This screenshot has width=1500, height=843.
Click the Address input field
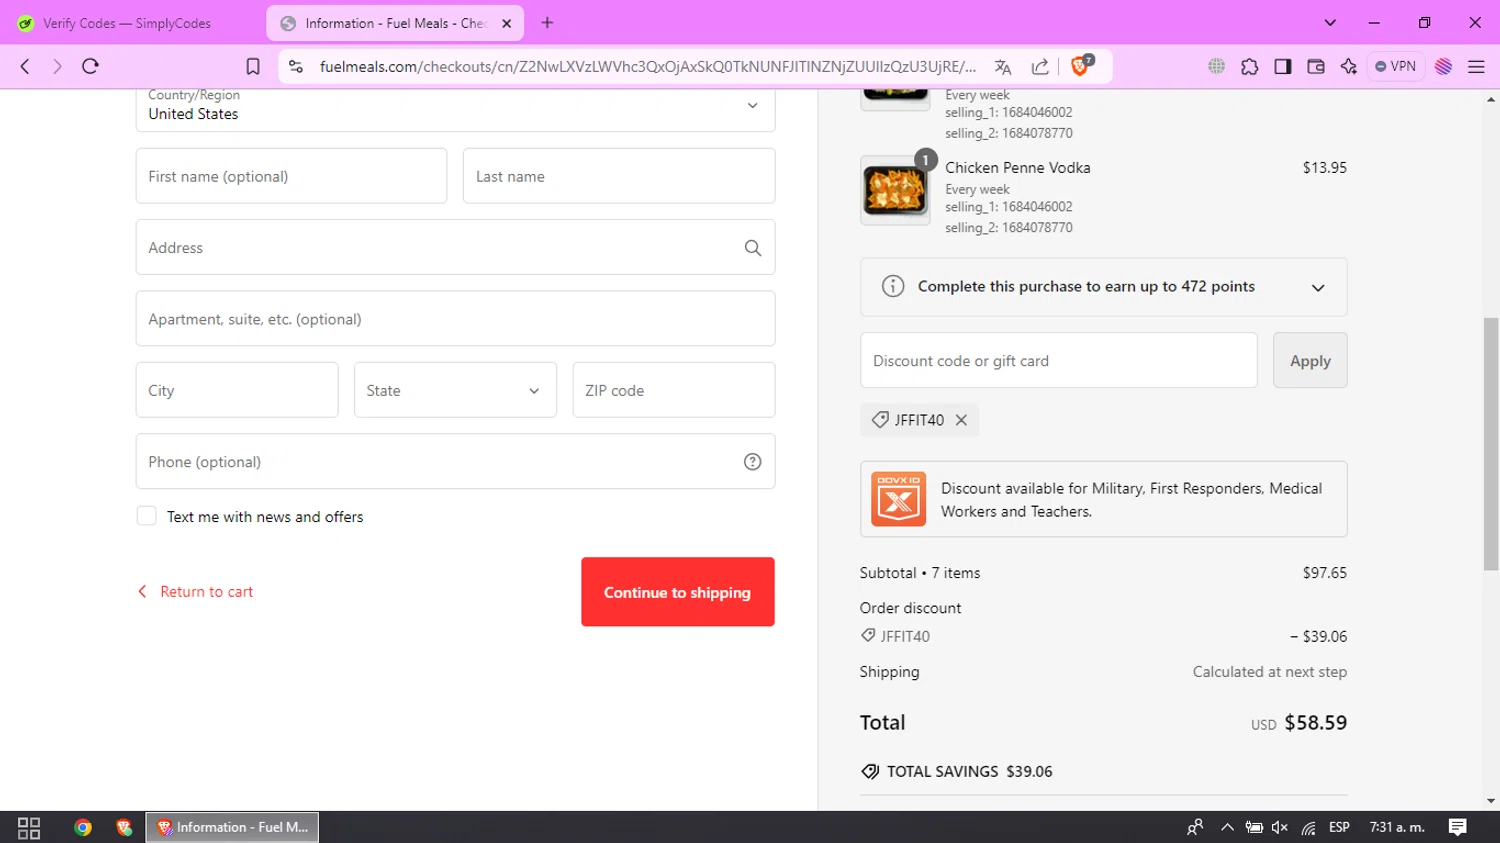[455, 247]
